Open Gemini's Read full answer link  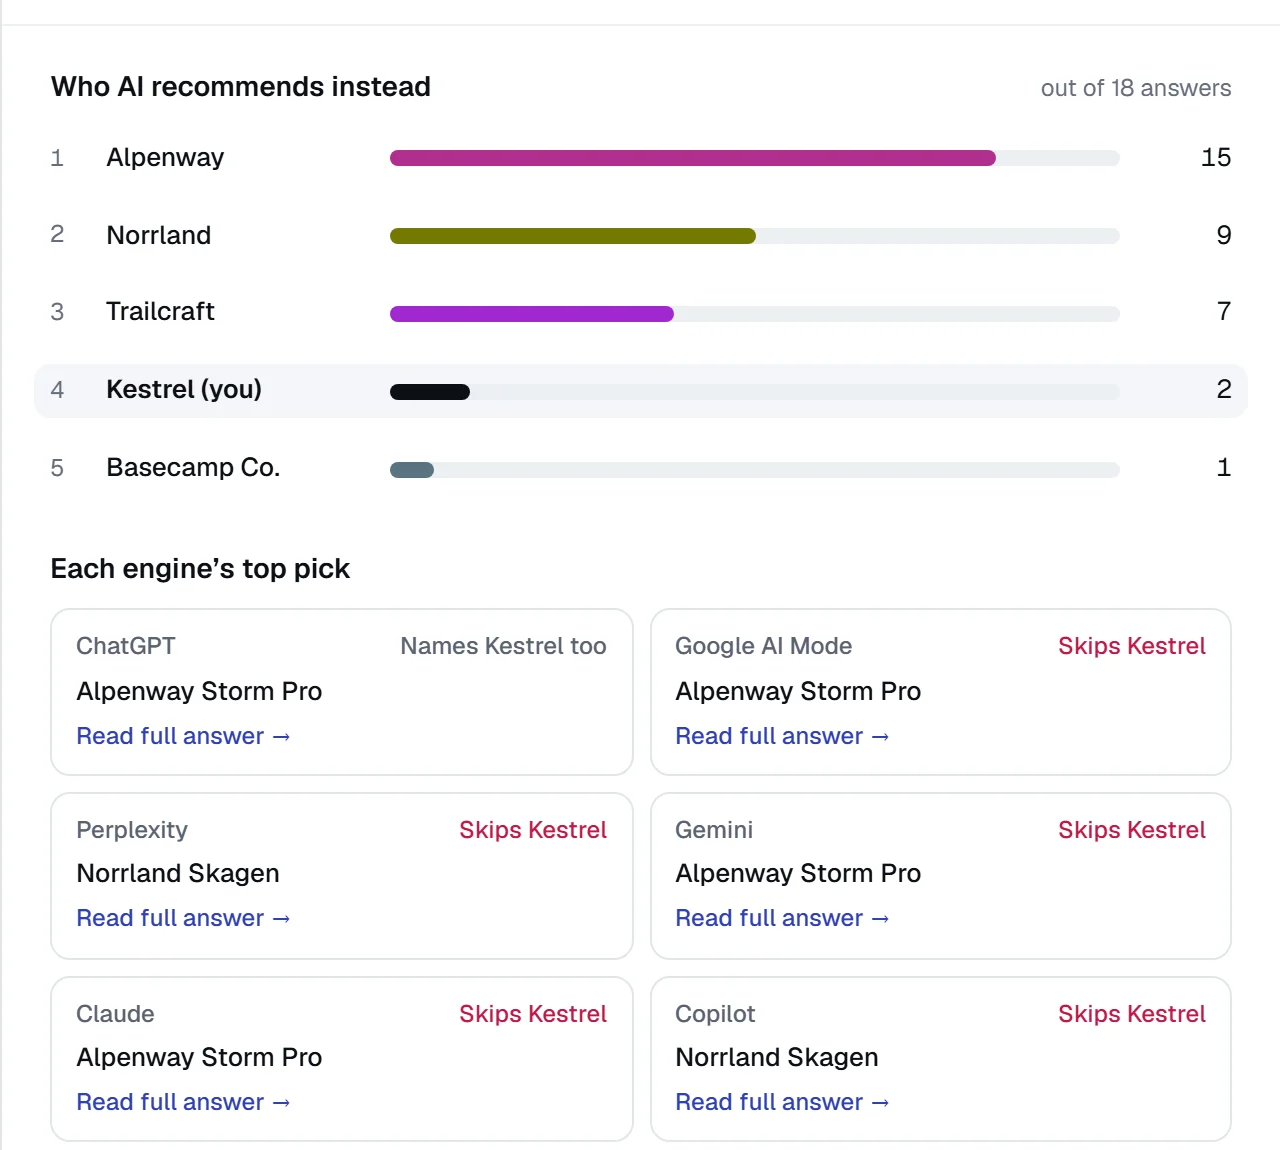(782, 918)
